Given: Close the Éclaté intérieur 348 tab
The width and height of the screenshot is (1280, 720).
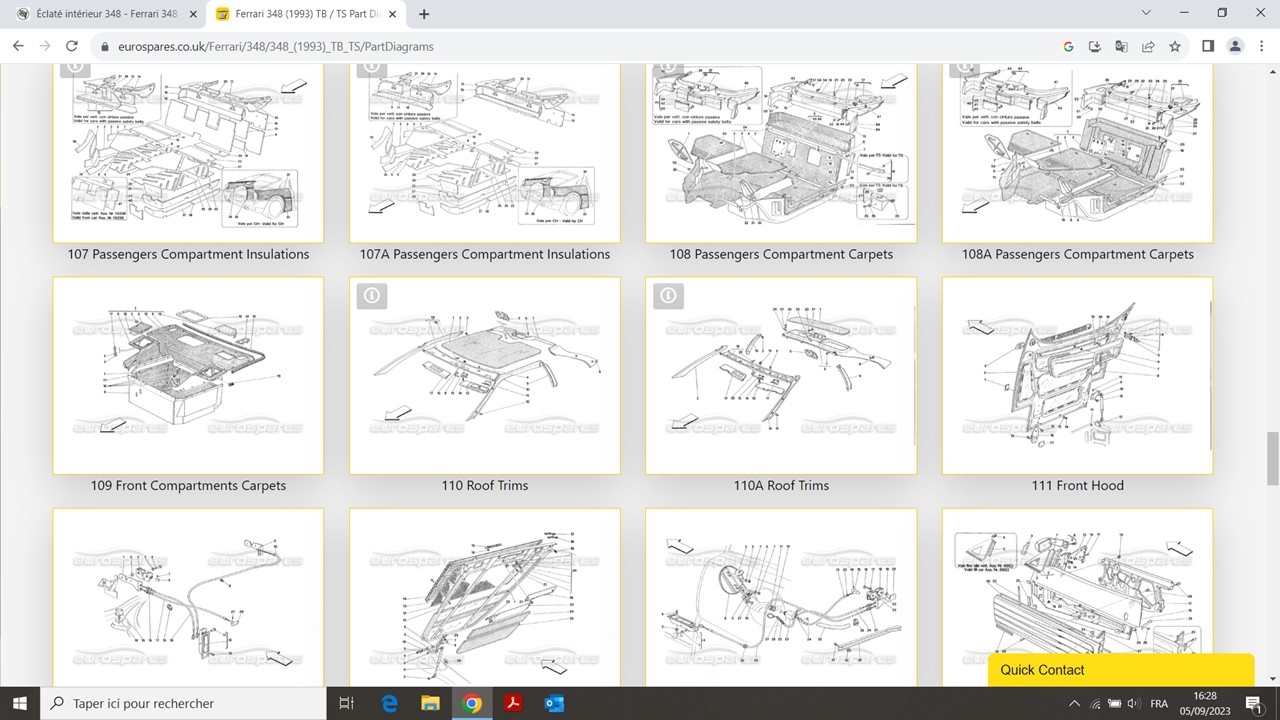Looking at the screenshot, I should click(x=193, y=14).
